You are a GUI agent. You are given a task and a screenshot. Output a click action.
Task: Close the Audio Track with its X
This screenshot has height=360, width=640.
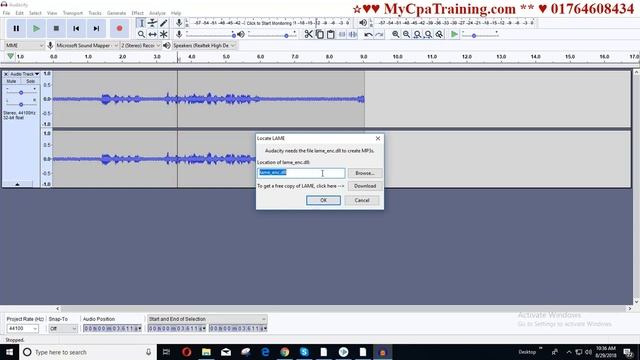pos(6,74)
